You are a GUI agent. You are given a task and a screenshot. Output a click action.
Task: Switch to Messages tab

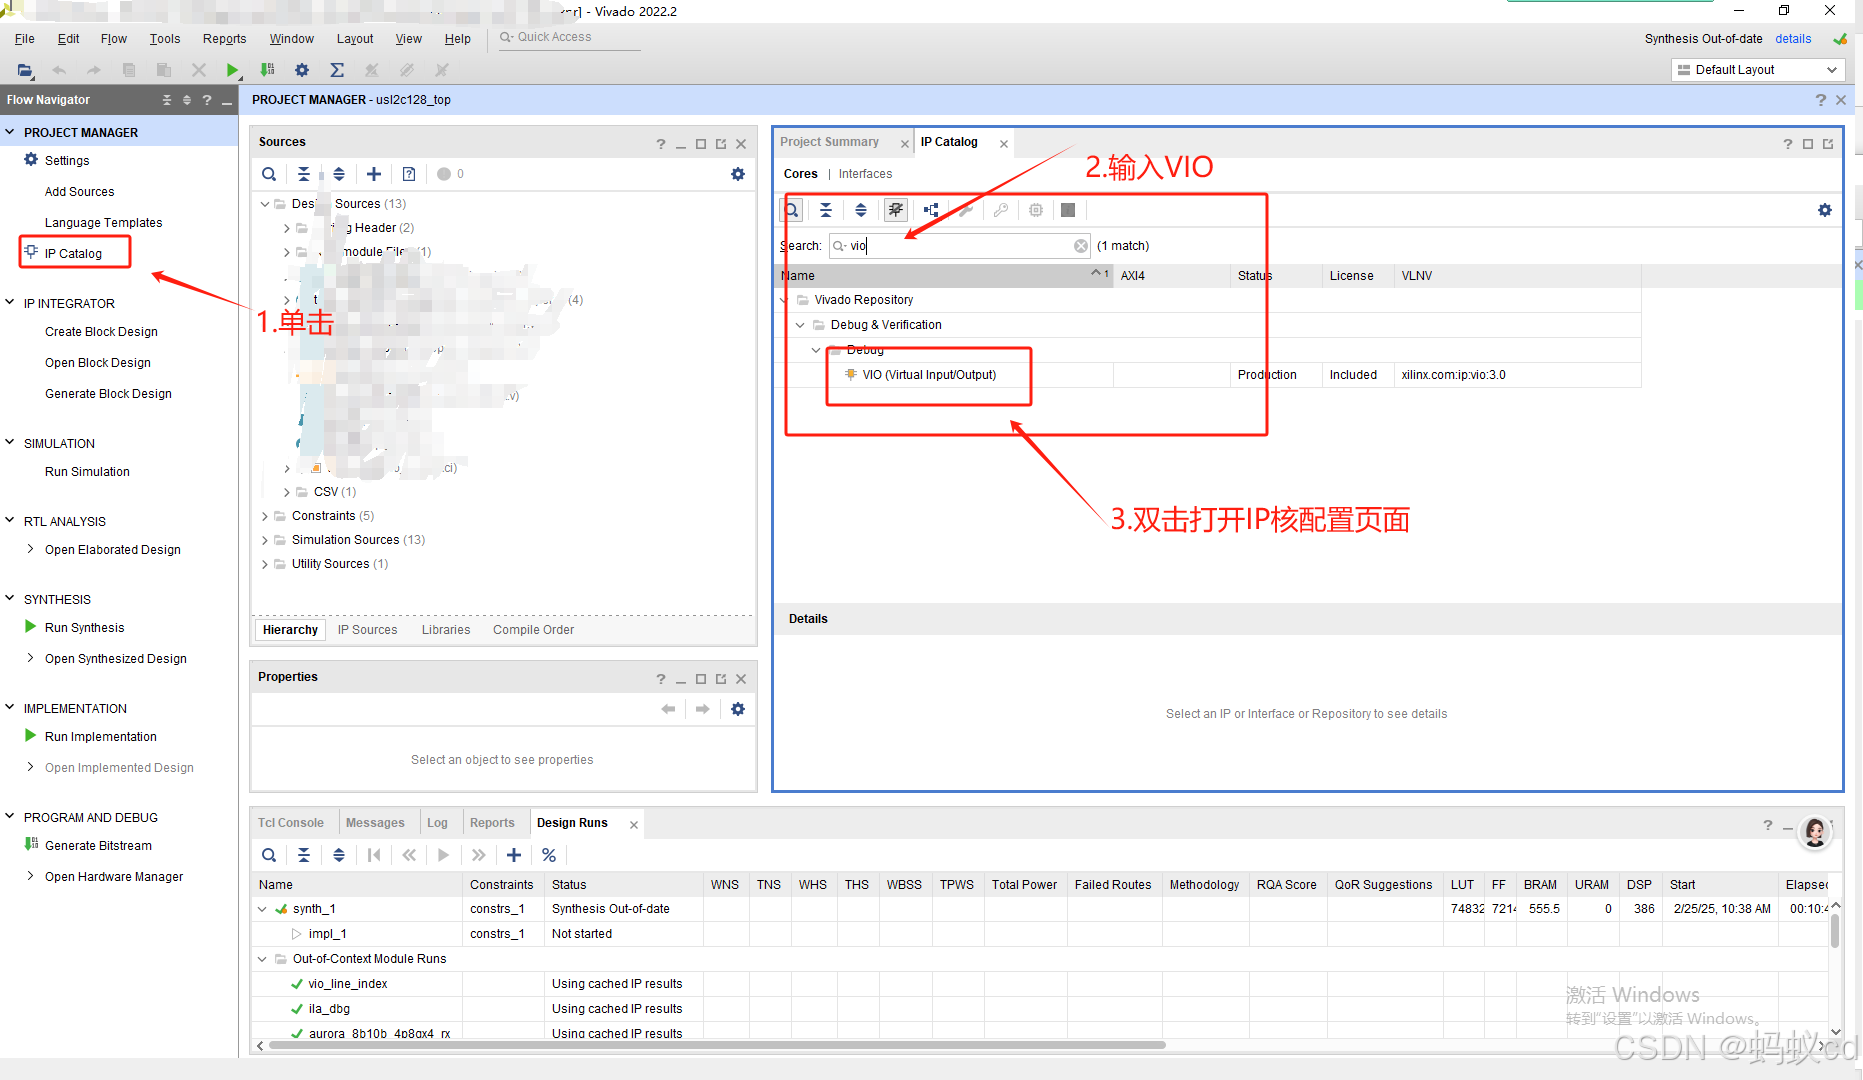pos(375,823)
